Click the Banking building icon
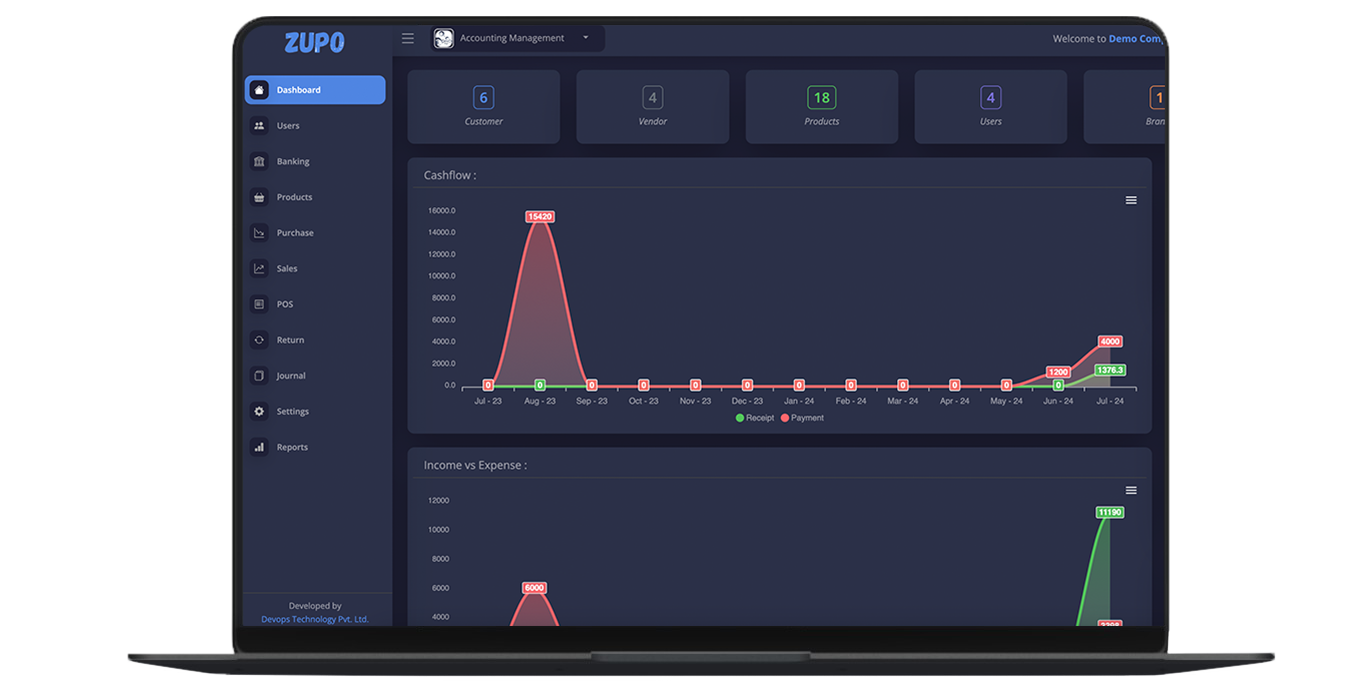This screenshot has width=1363, height=692. (x=259, y=162)
